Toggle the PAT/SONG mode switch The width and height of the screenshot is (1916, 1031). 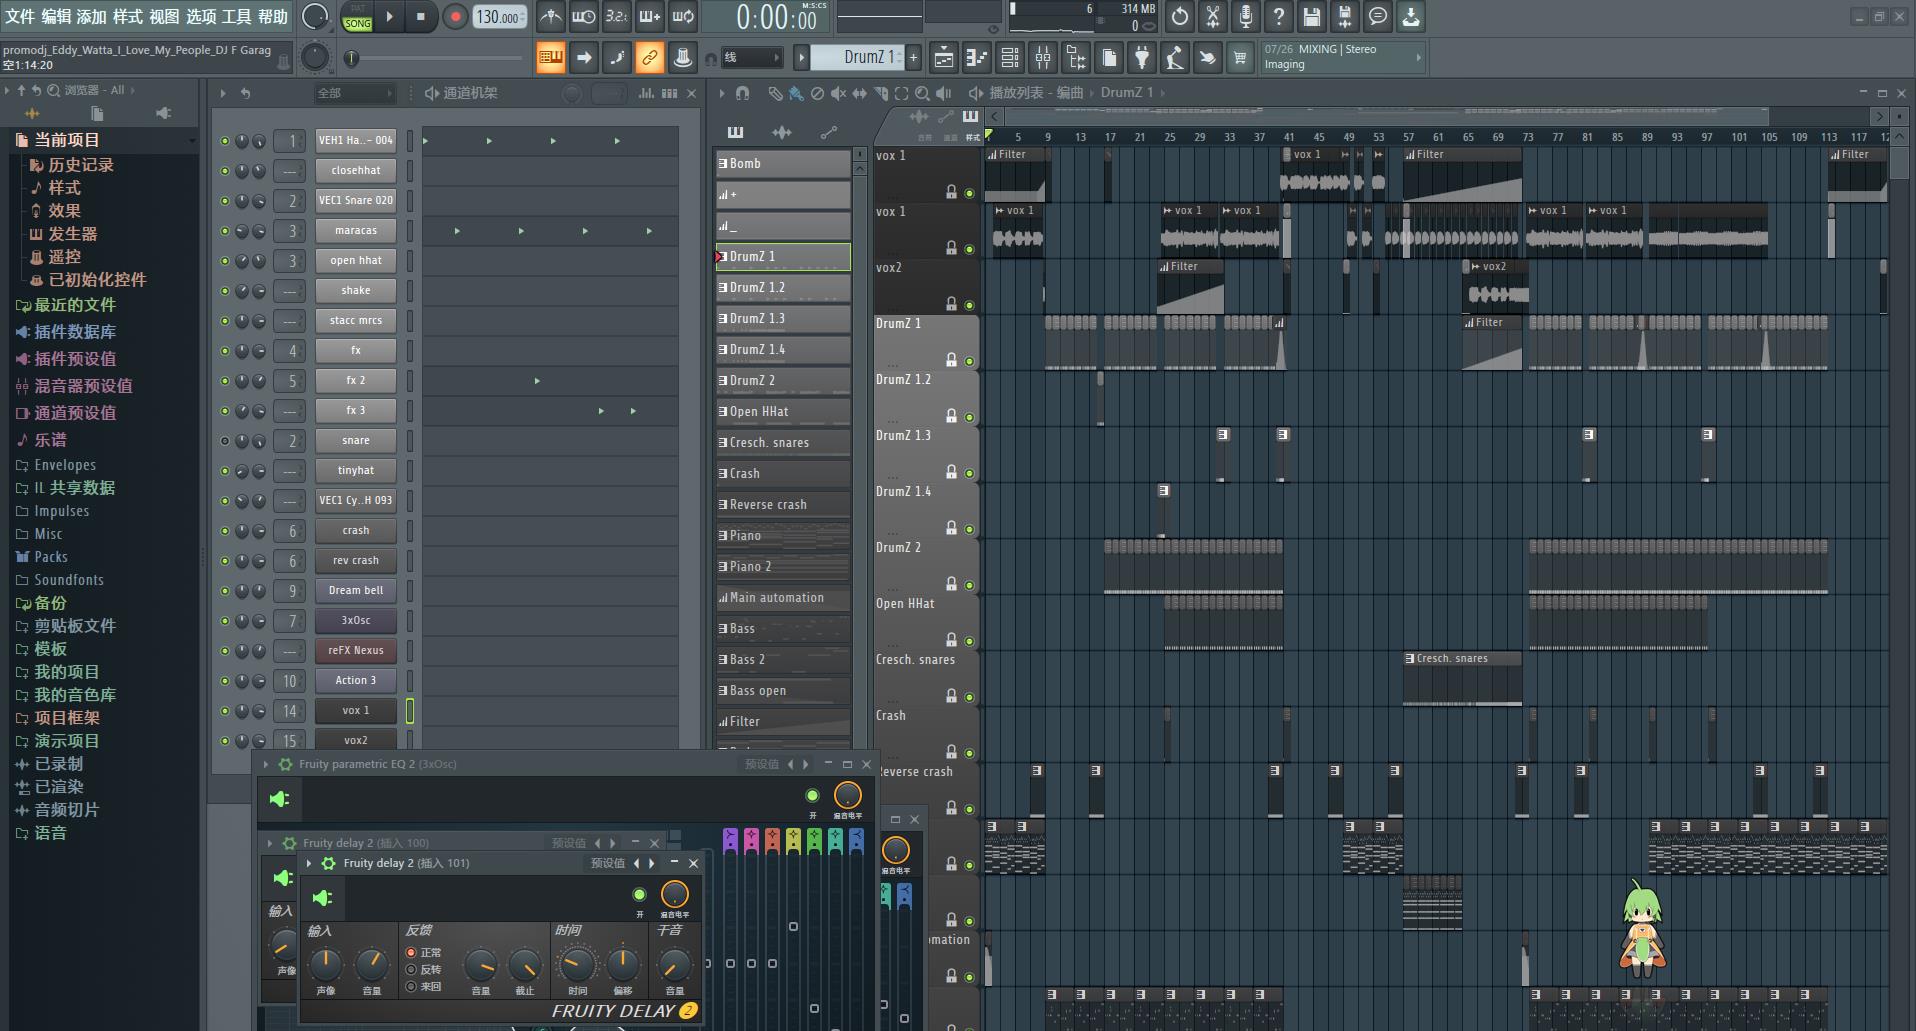tap(357, 16)
